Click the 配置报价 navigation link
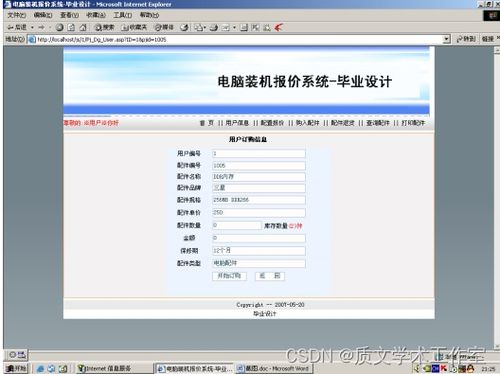500x374 pixels. point(272,123)
